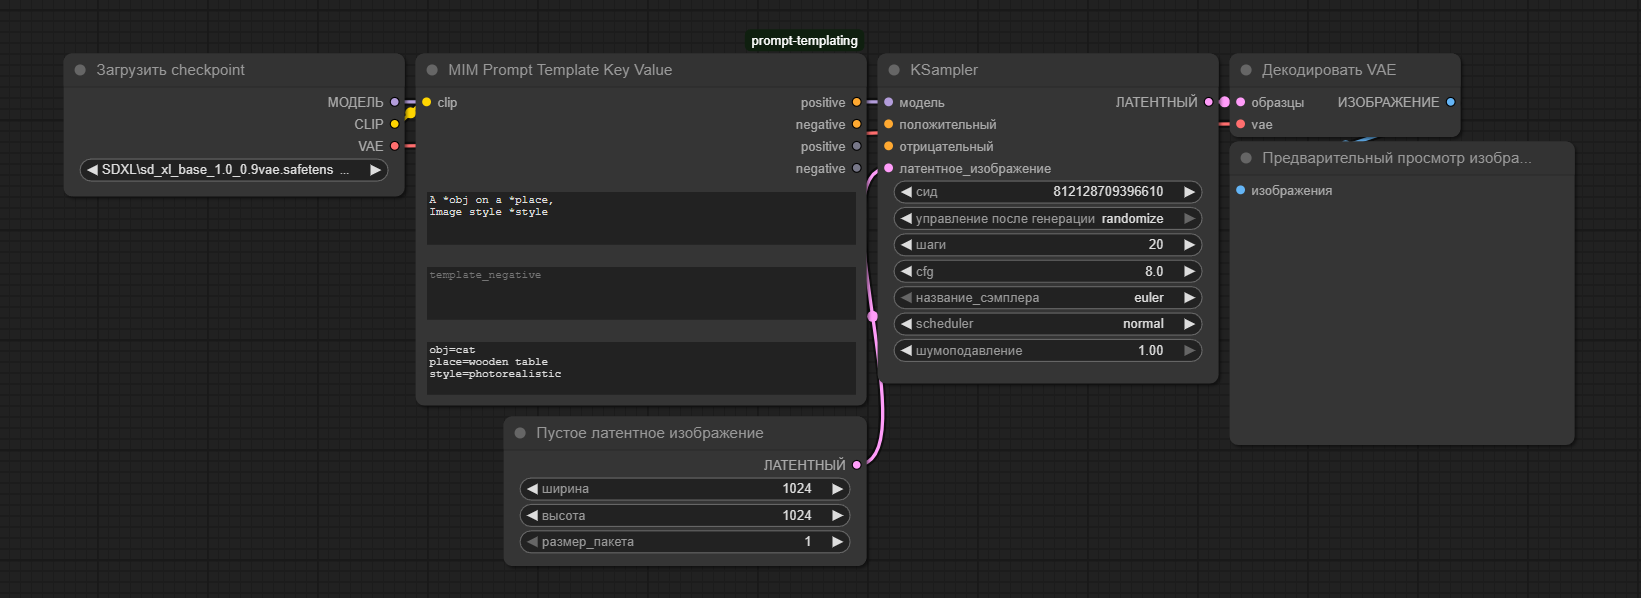Switch управление после генерации to previous option
The image size is (1641, 598).
tap(906, 218)
